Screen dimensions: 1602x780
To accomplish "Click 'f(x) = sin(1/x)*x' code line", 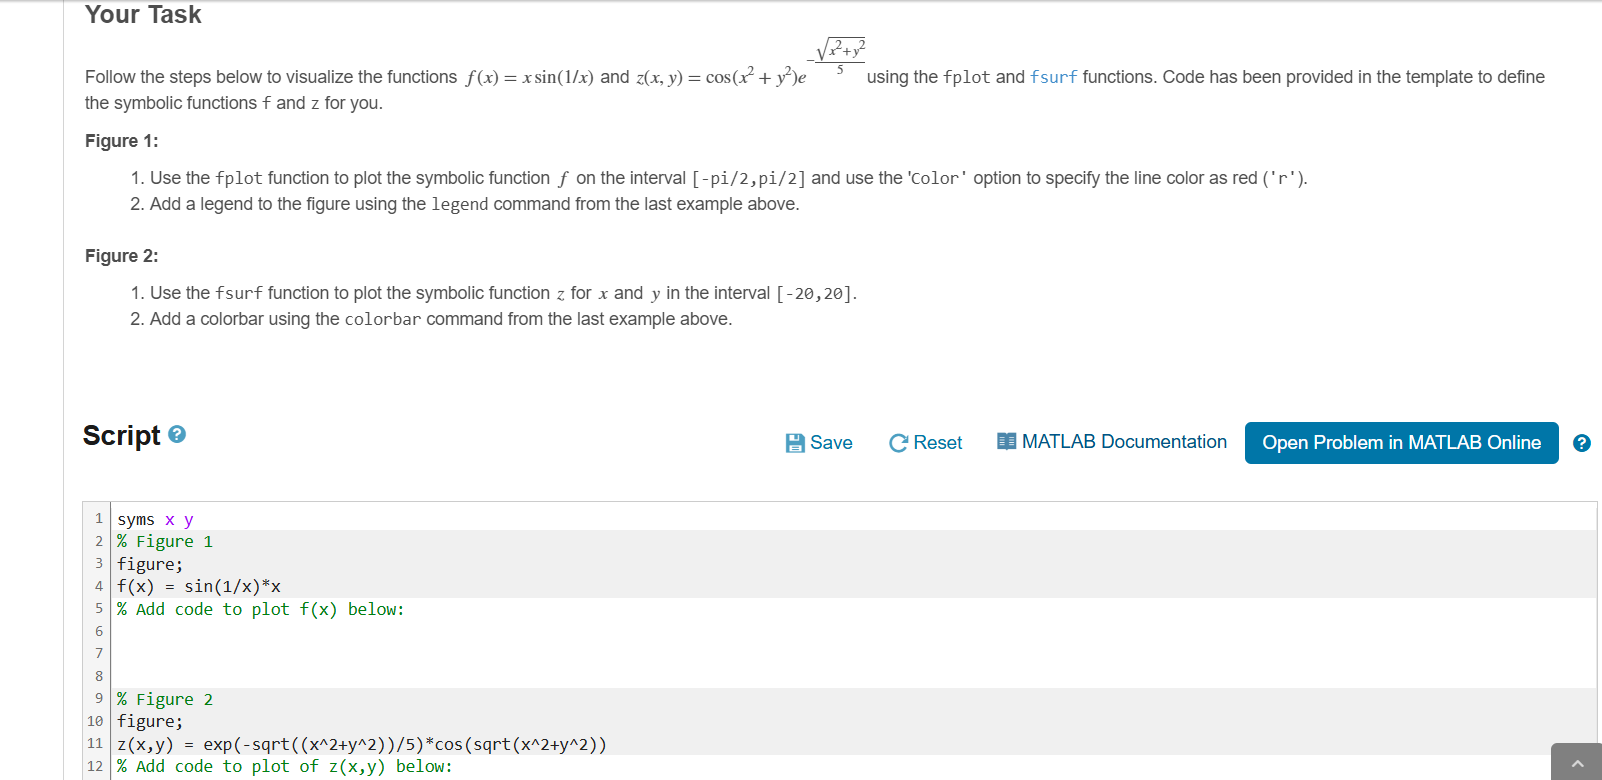I will pos(199,586).
